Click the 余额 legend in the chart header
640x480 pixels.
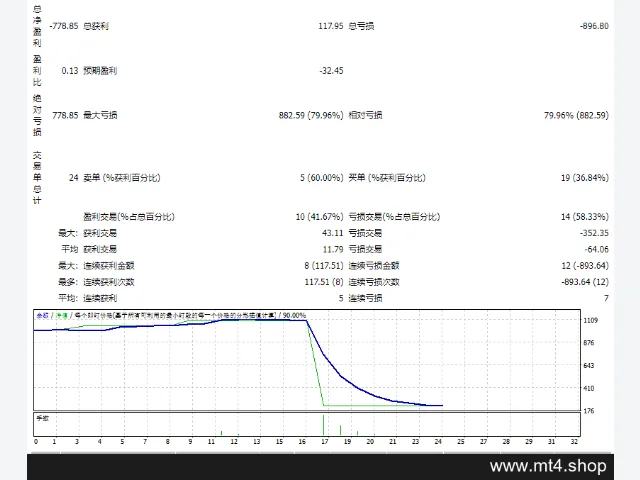[42, 315]
